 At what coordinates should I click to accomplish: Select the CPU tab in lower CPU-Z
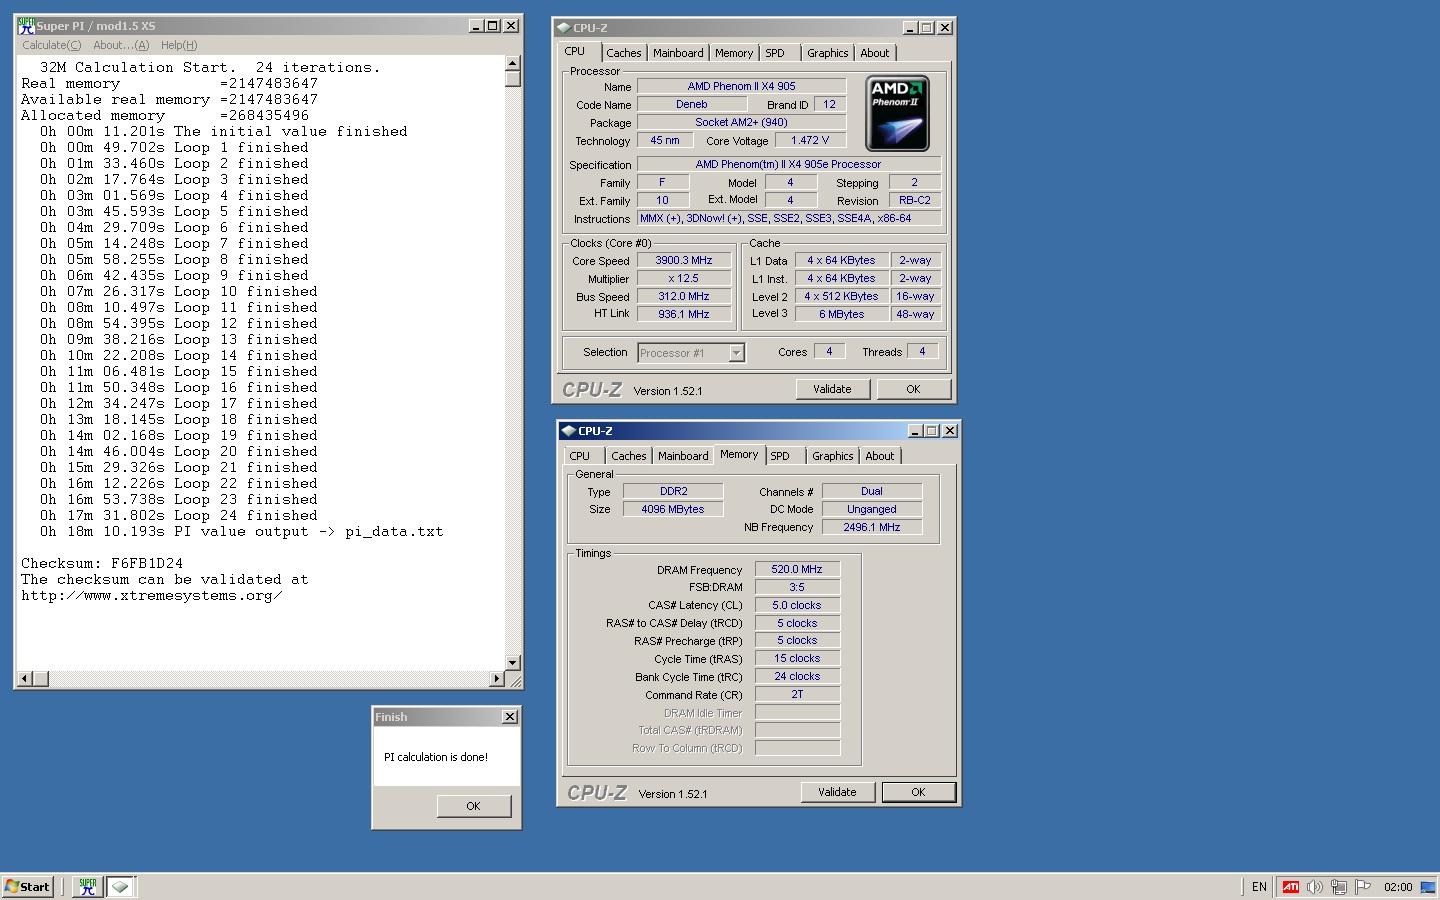click(580, 456)
